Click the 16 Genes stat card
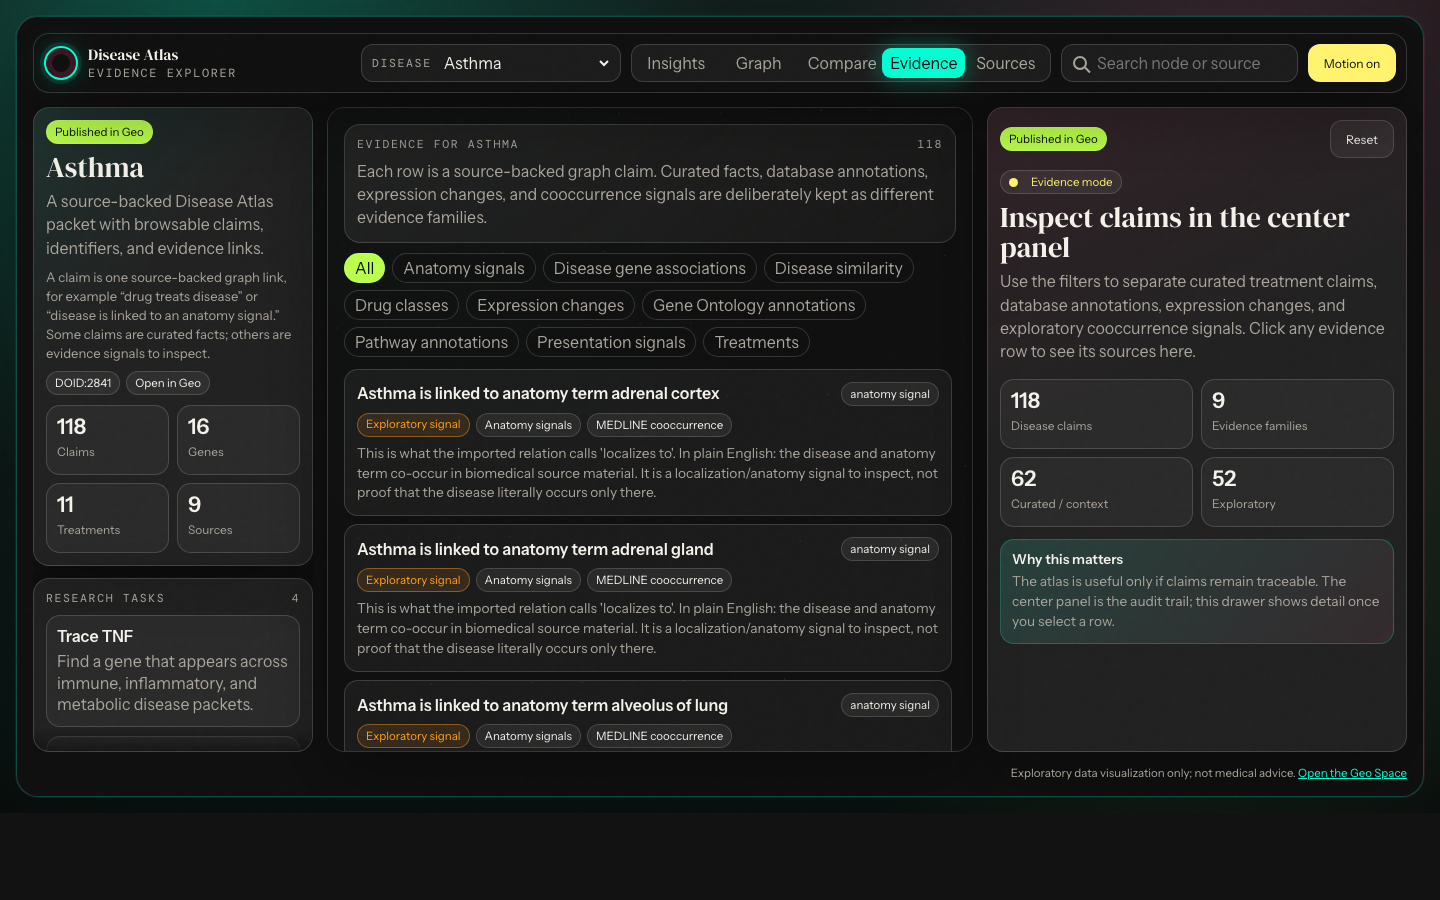This screenshot has width=1440, height=900. (x=238, y=440)
